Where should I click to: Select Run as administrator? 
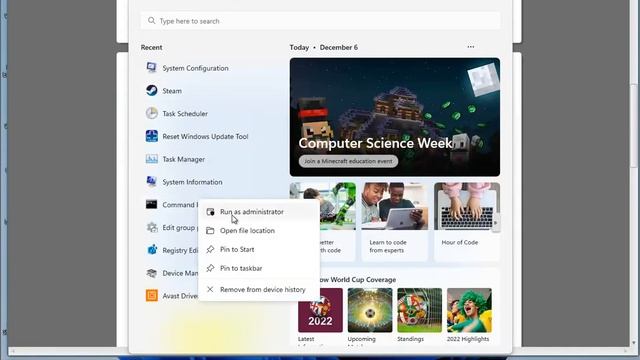258,212
